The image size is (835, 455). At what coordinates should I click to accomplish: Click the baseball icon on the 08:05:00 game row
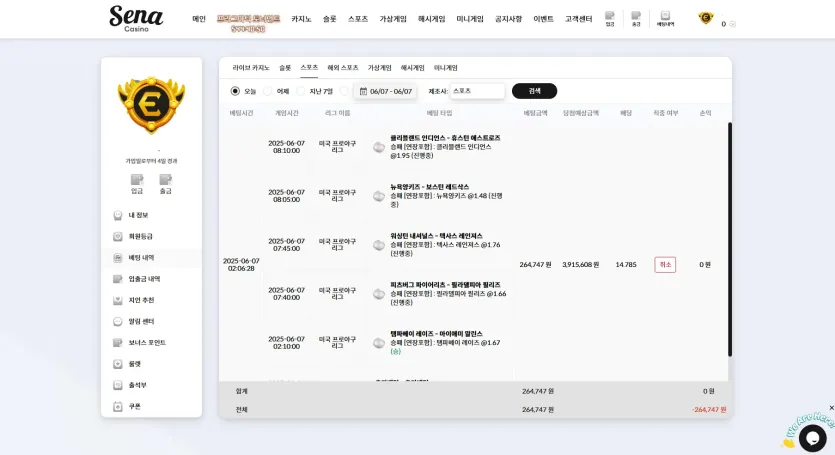(379, 196)
